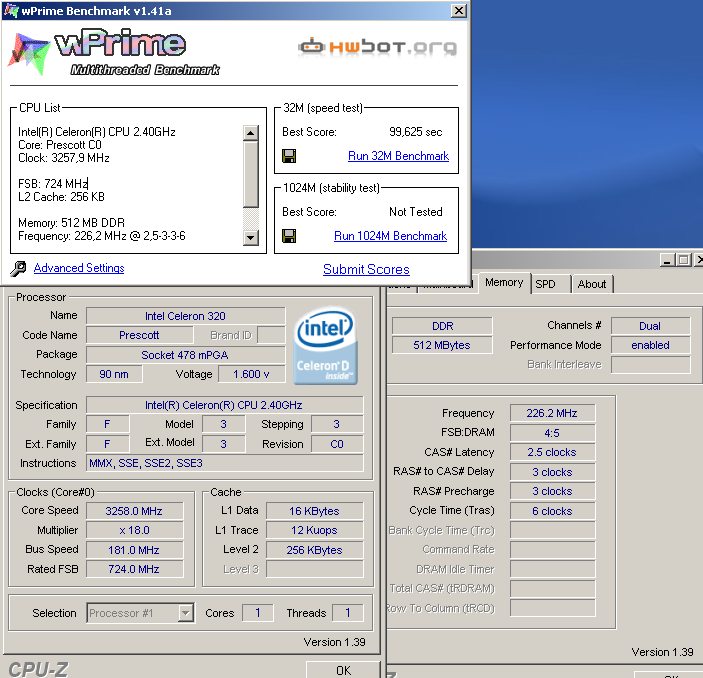Click the 'FSB: 724 MHz' line in CPU List

pyautogui.click(x=53, y=184)
